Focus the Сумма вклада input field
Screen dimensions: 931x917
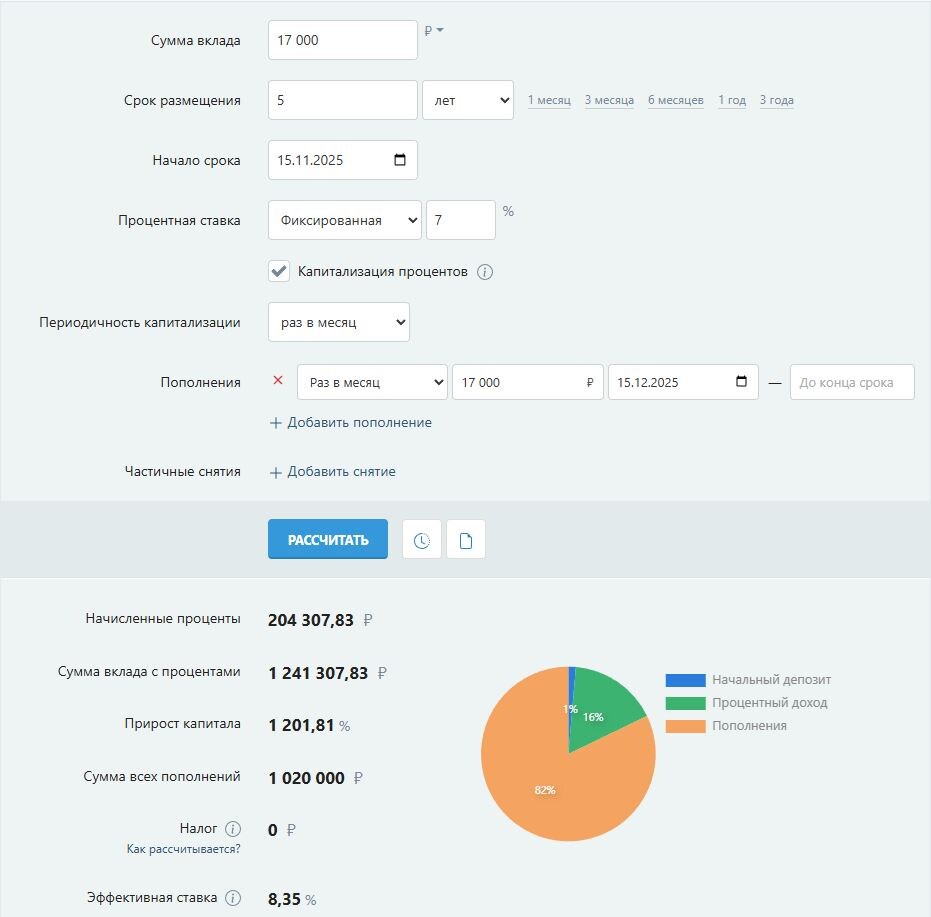pos(343,40)
